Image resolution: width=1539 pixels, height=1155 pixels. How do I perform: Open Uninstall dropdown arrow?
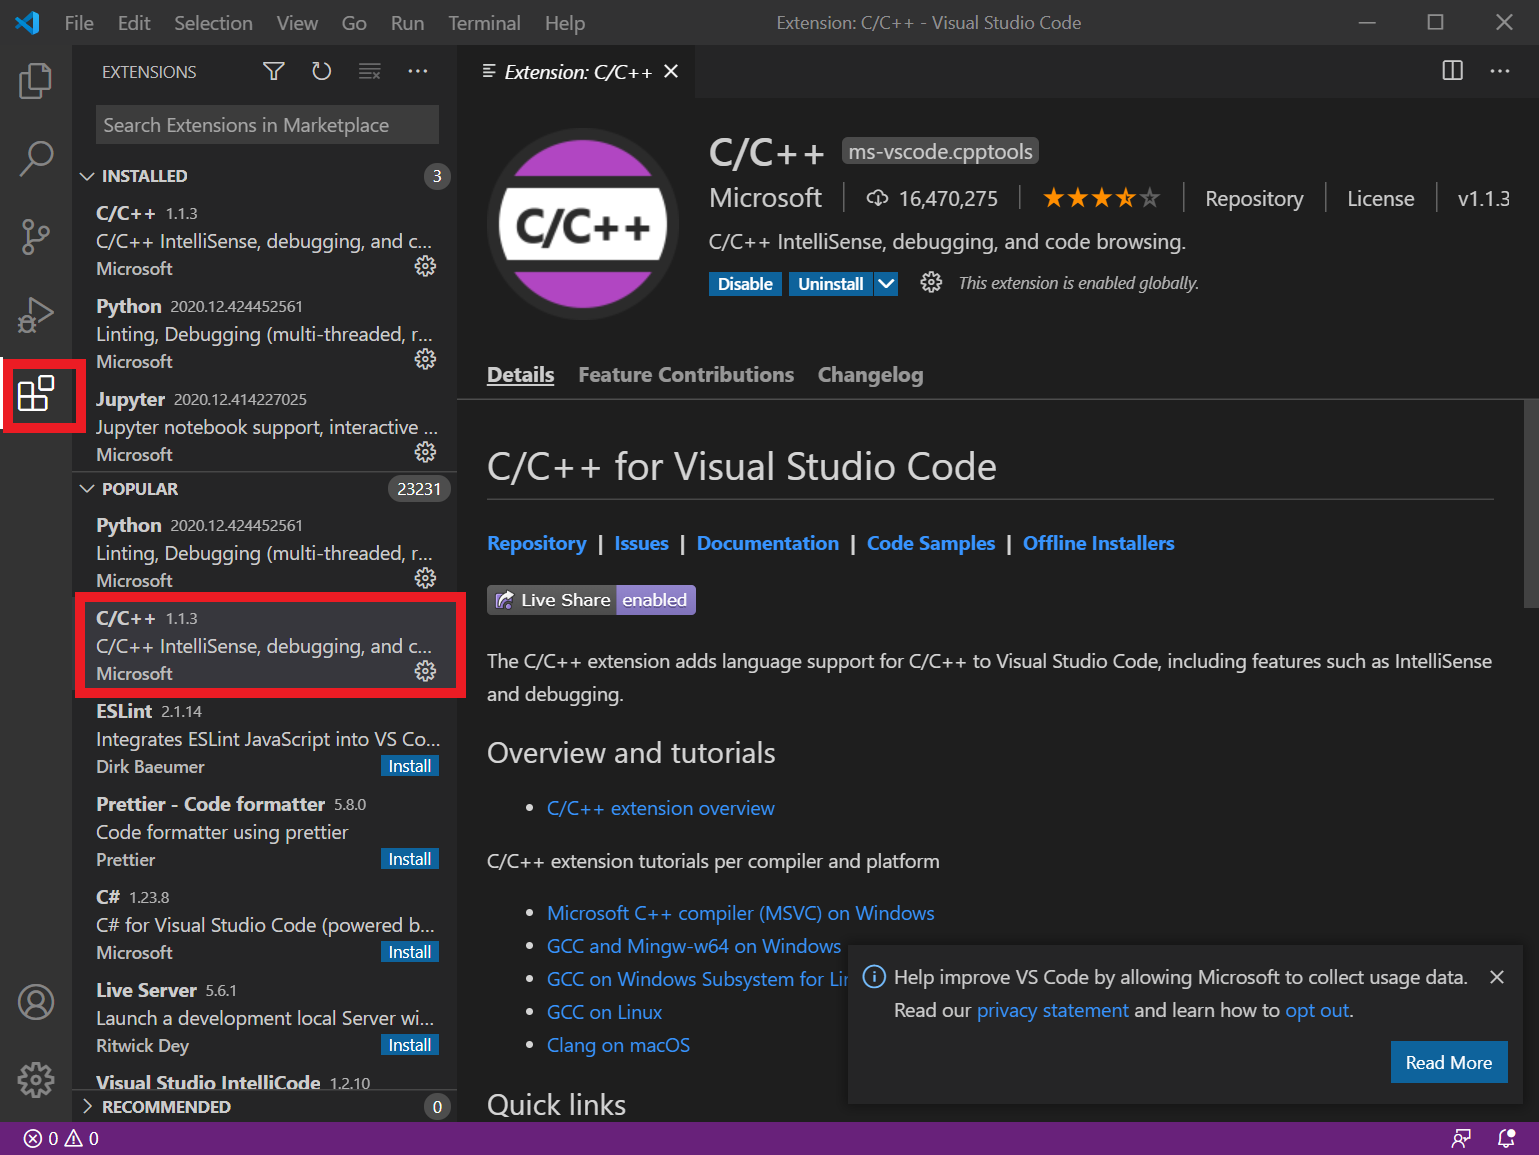tap(886, 284)
